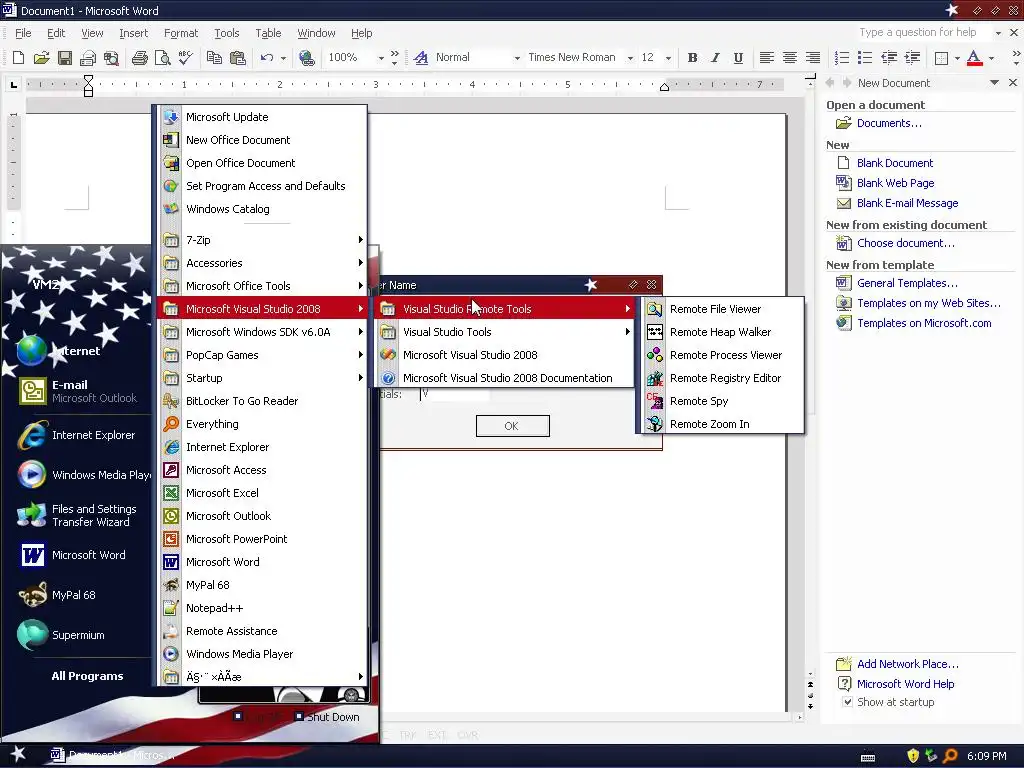Click the right indent marker on ruler
1024x768 pixels.
pyautogui.click(x=664, y=88)
